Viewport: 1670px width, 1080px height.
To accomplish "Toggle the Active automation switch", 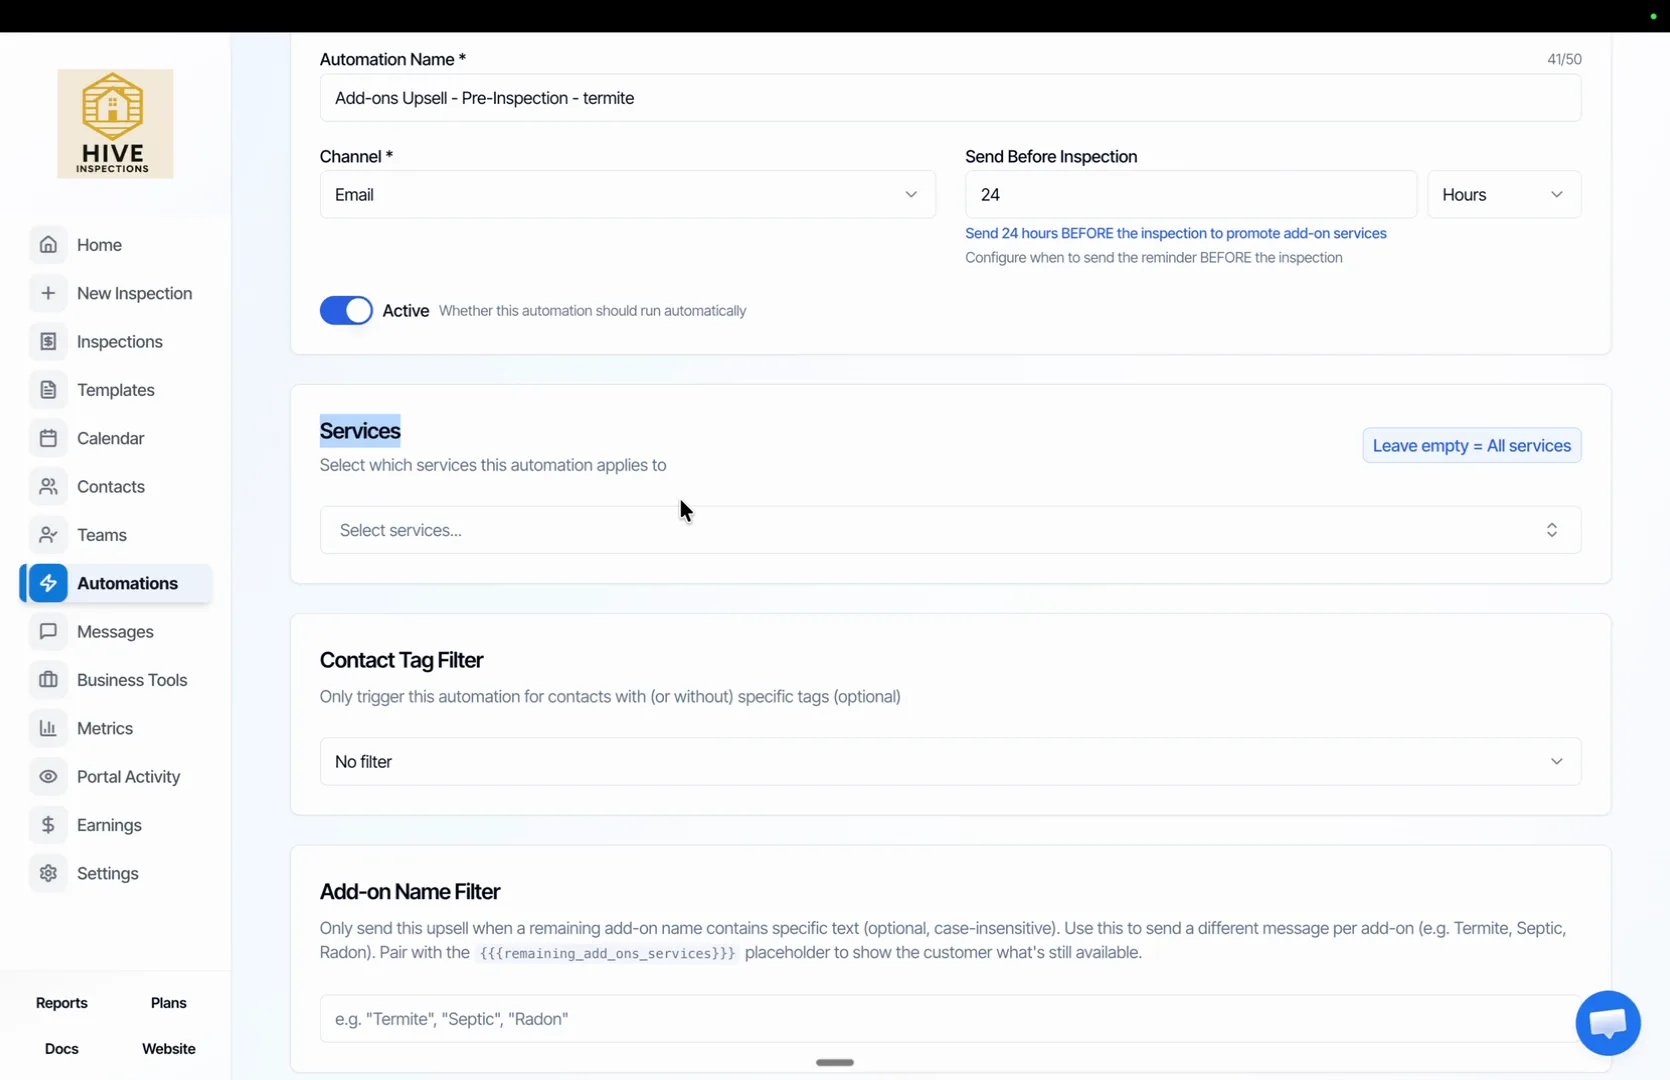I will (346, 310).
